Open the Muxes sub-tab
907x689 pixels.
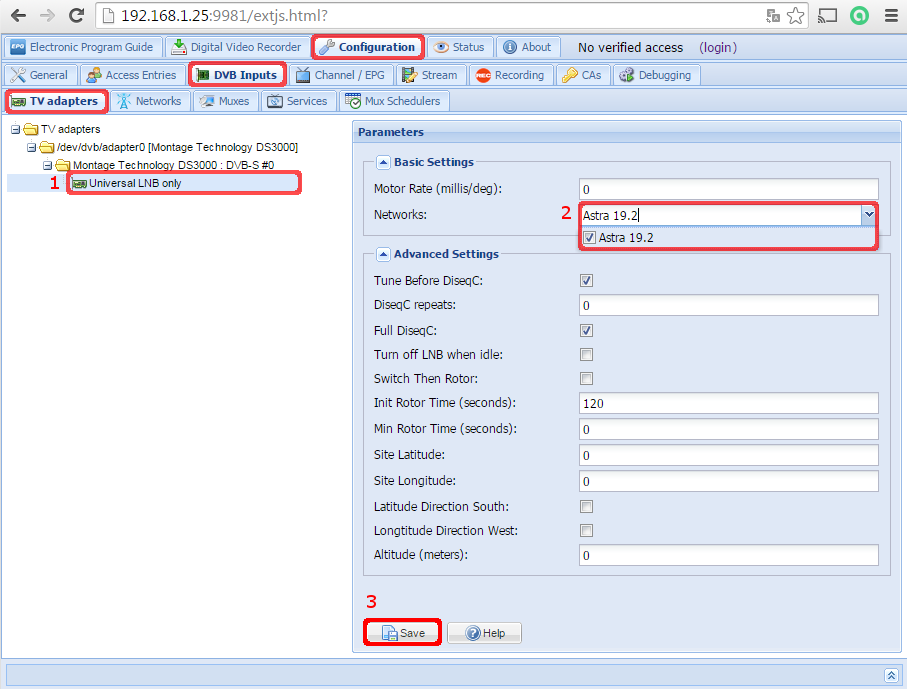click(225, 101)
